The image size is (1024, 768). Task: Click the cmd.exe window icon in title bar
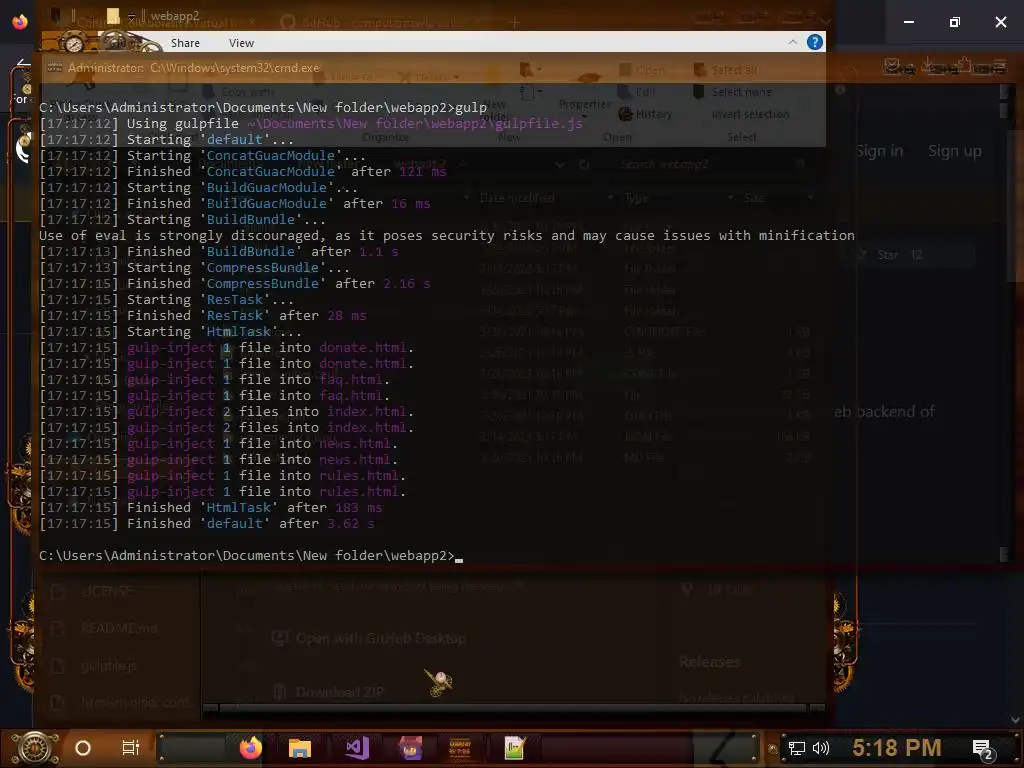coord(55,67)
